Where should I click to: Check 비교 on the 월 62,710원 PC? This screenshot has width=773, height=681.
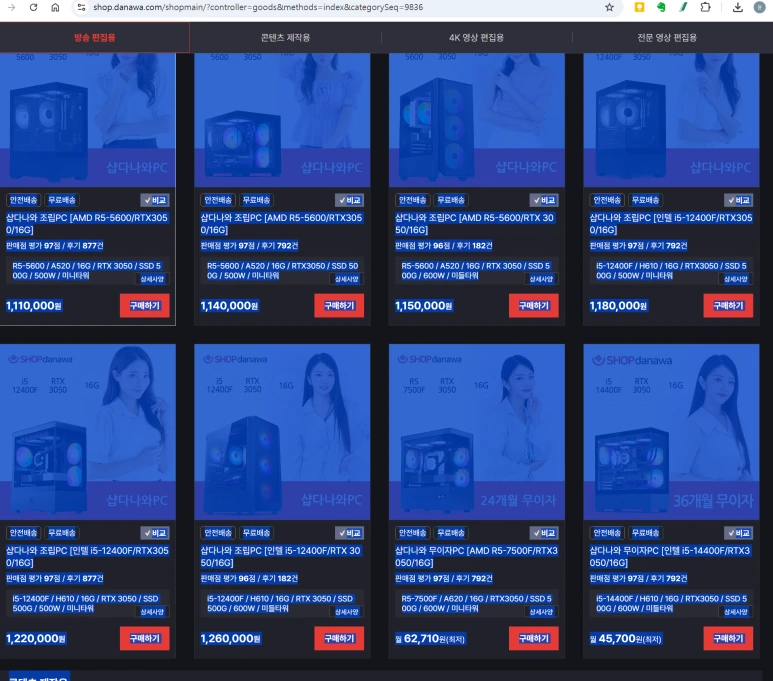pyautogui.click(x=544, y=533)
